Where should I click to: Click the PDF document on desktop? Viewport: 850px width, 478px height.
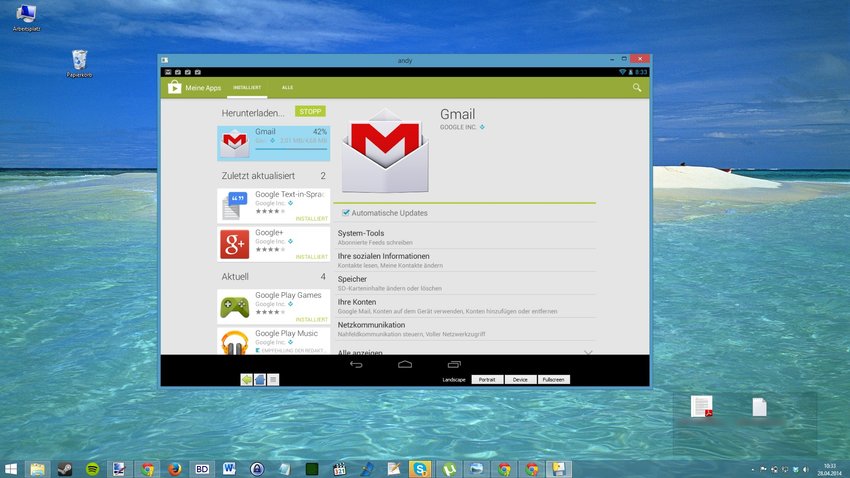click(701, 406)
